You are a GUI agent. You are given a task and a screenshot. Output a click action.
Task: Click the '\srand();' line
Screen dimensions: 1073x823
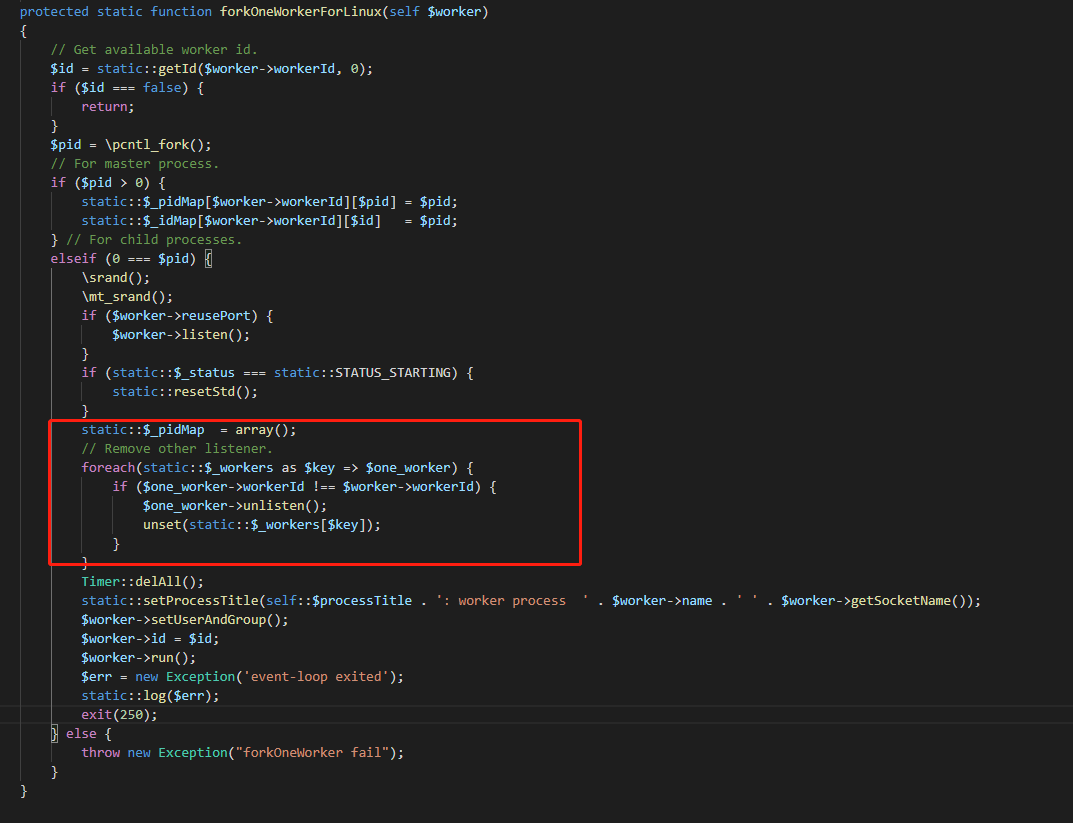click(x=115, y=278)
